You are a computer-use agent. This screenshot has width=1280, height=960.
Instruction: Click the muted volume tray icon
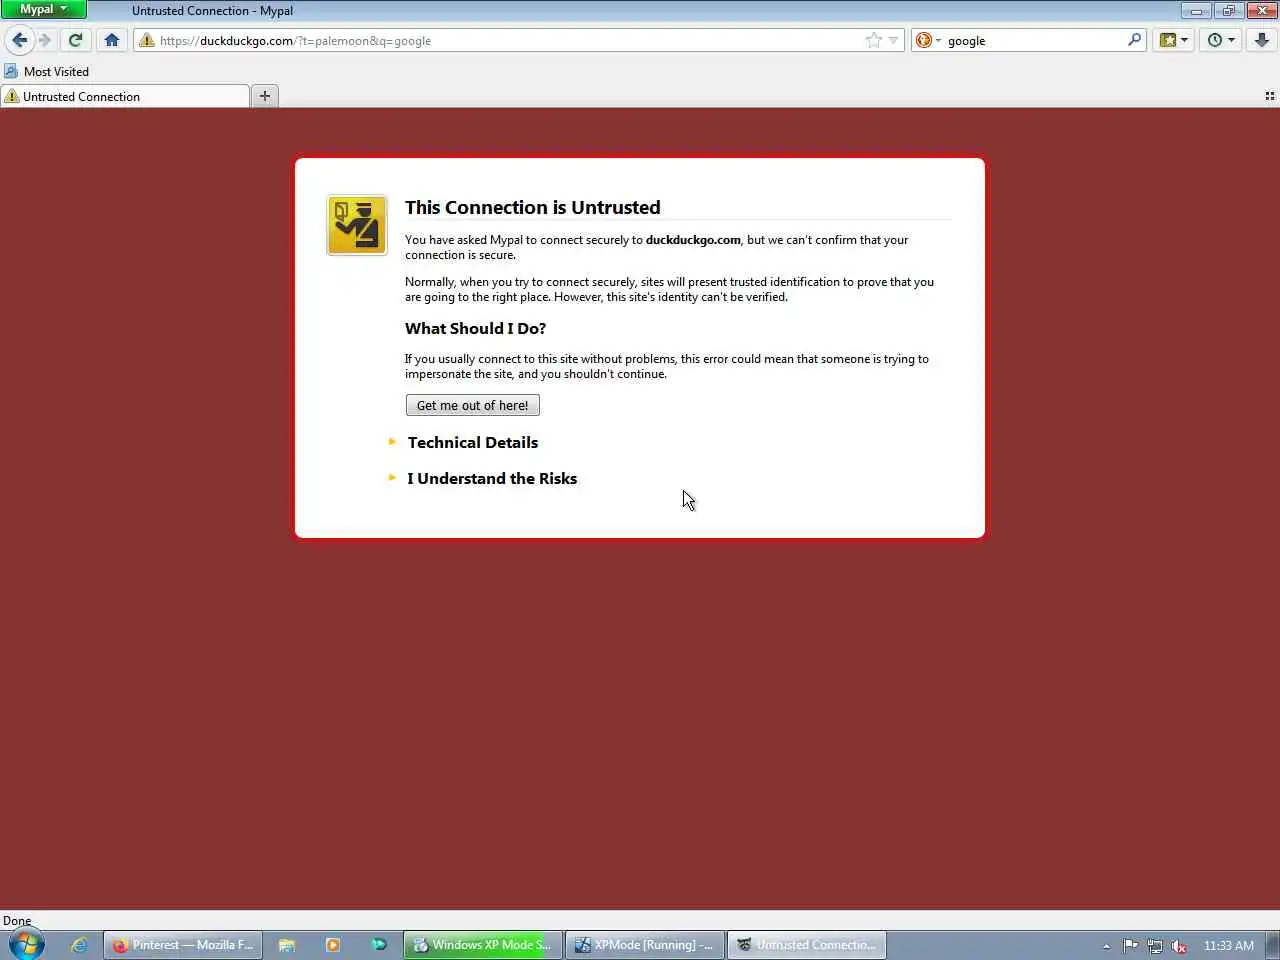click(1179, 946)
